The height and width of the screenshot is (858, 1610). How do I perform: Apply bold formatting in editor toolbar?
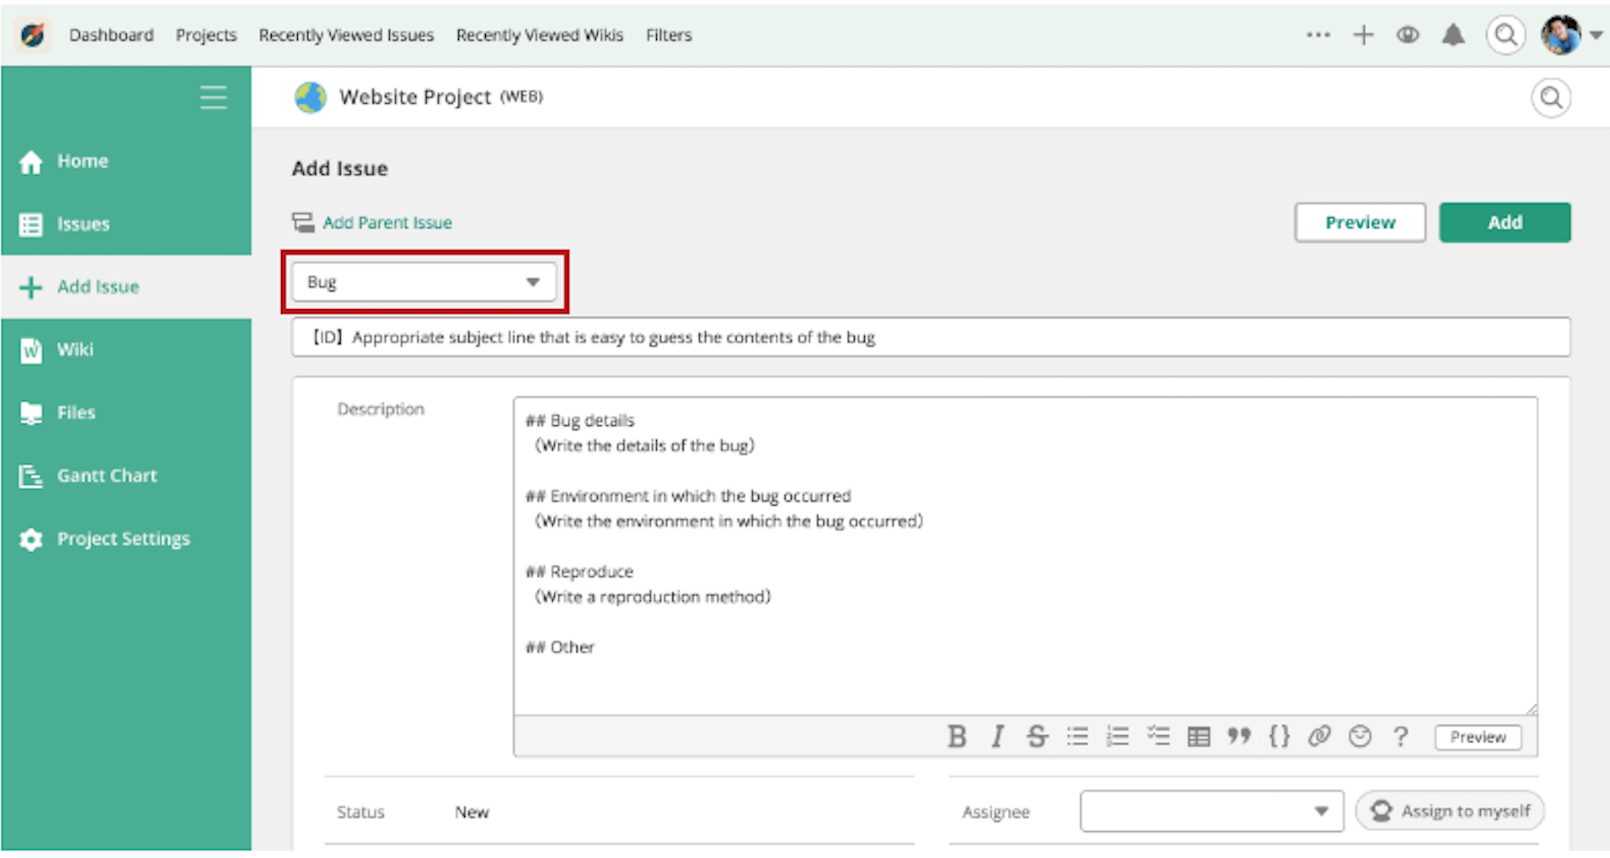click(957, 737)
